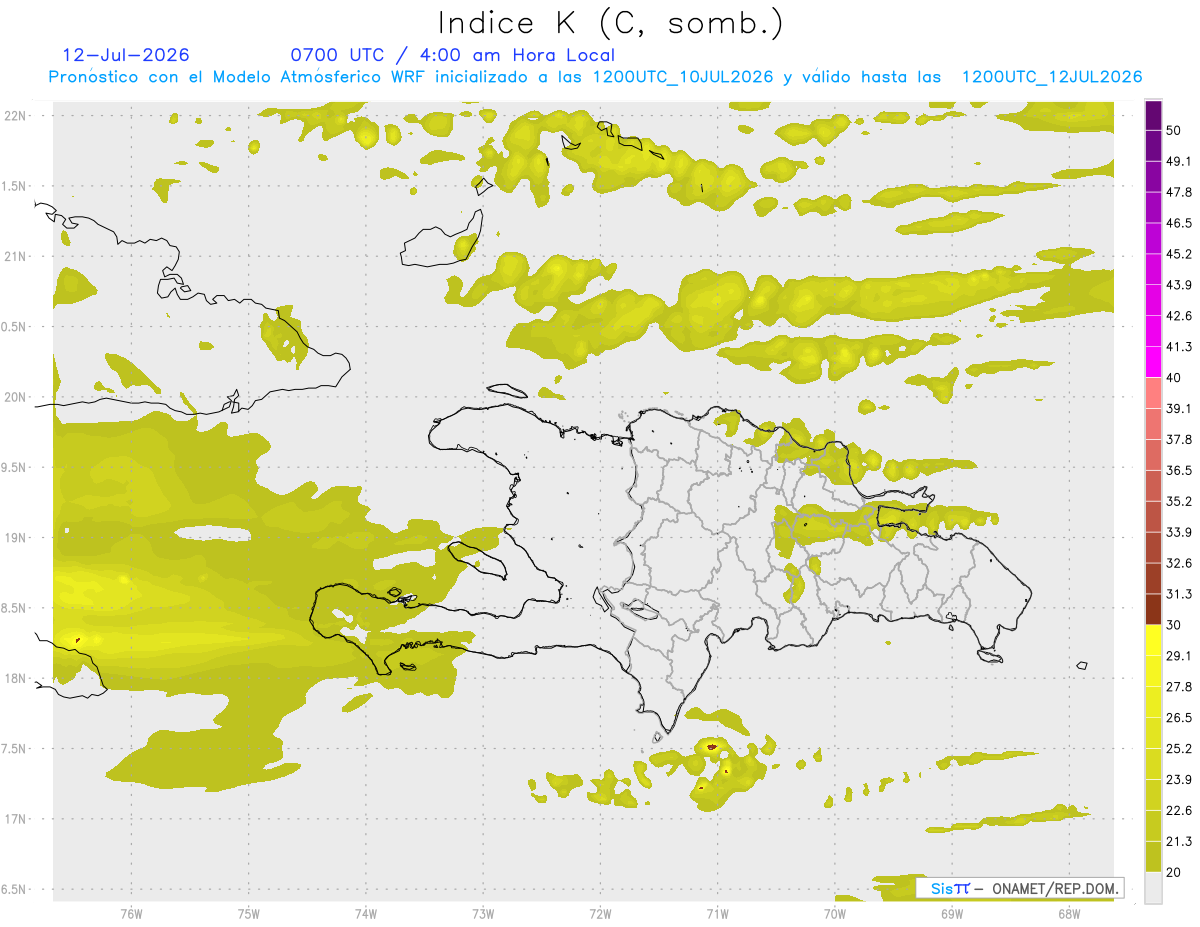This screenshot has height=927, width=1200.
Task: Click the colorbar value label 21.3
Action: click(x=1179, y=841)
